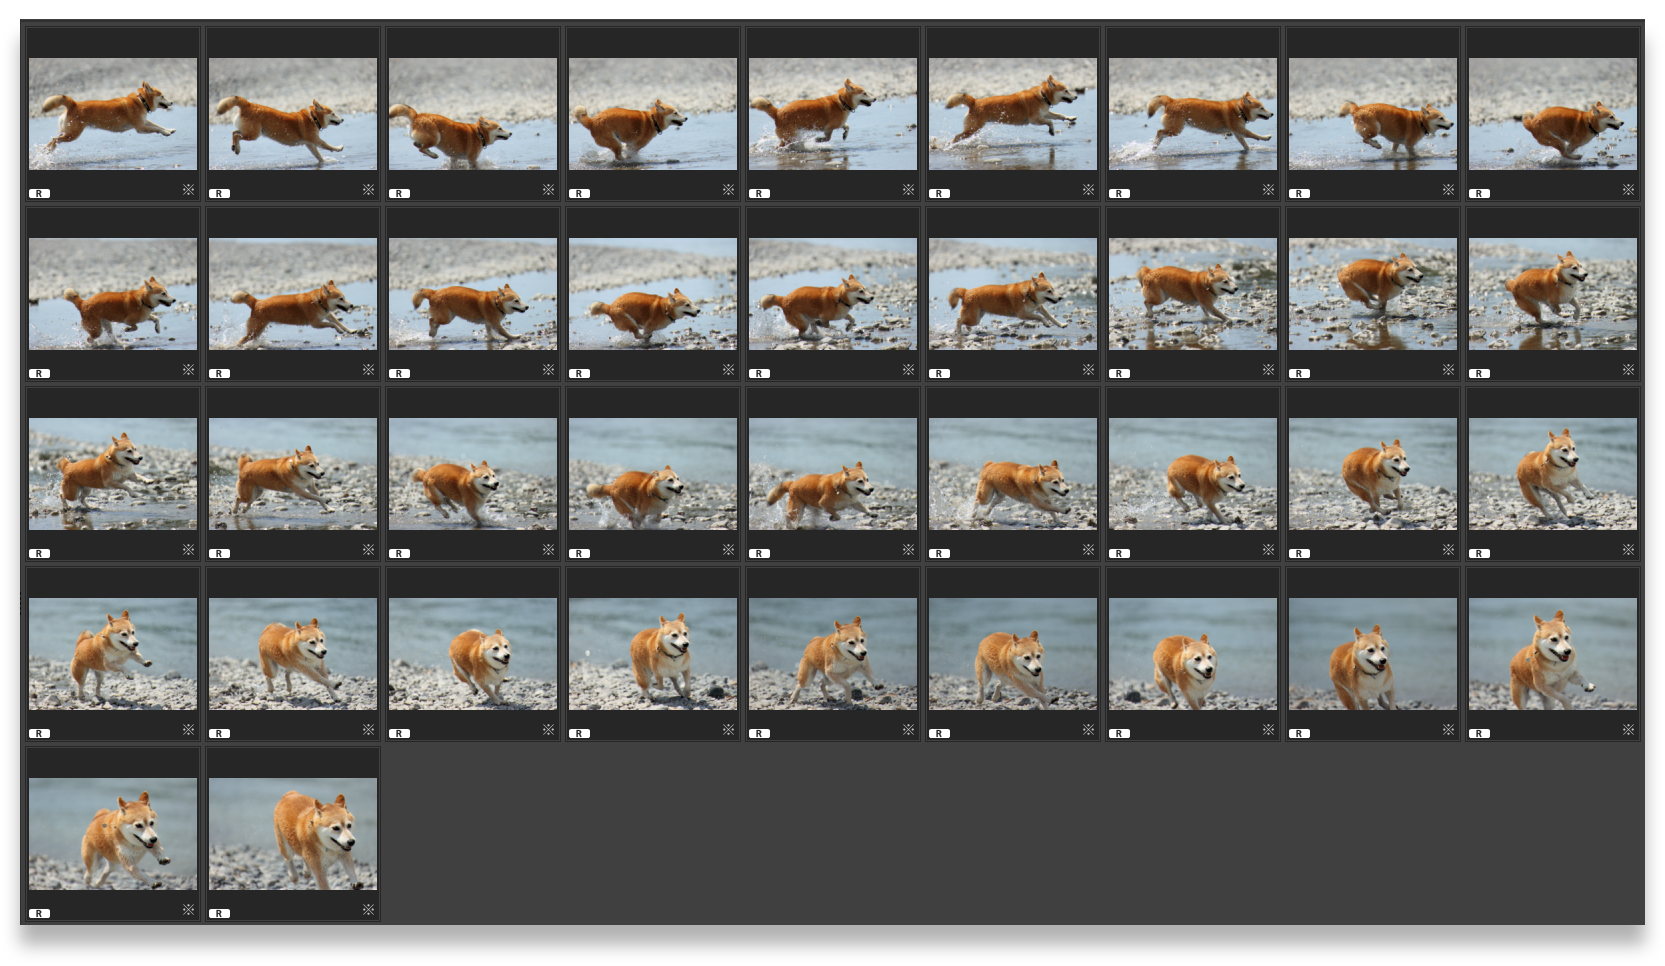Select the seventh dog photo in row three
The height and width of the screenshot is (966, 1665).
[x=1193, y=474]
